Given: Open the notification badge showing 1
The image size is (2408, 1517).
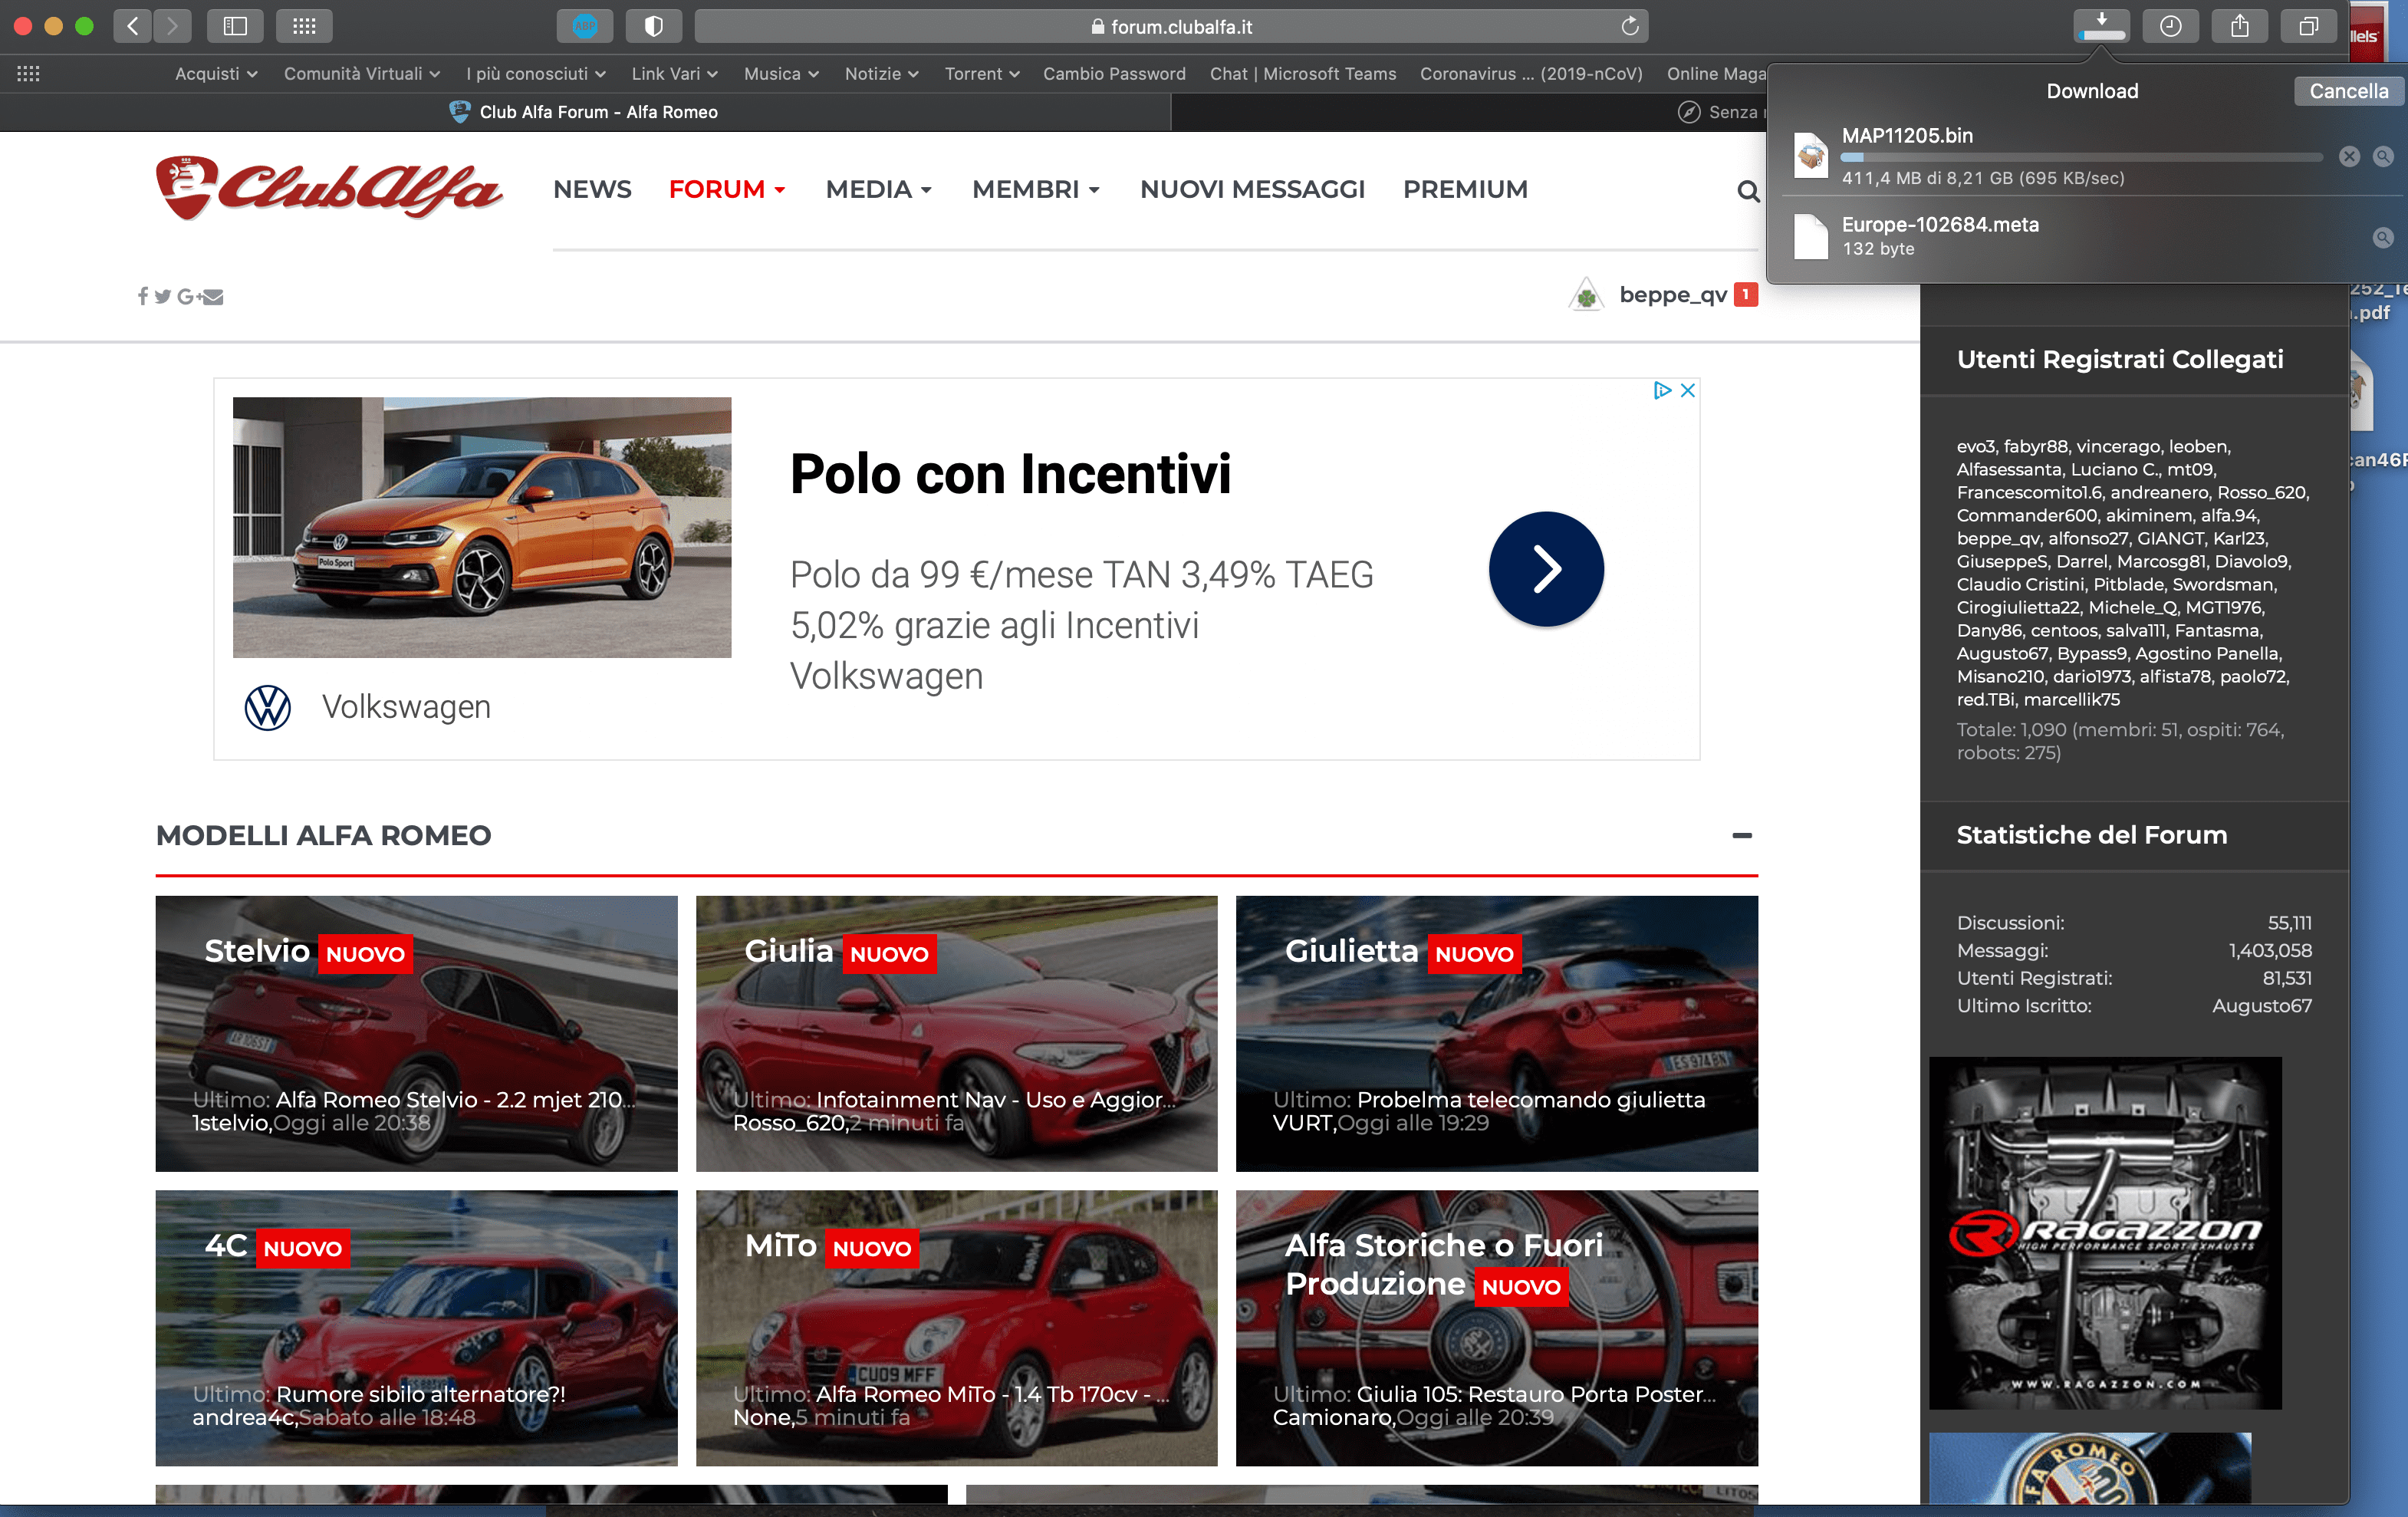Looking at the screenshot, I should click(1746, 294).
